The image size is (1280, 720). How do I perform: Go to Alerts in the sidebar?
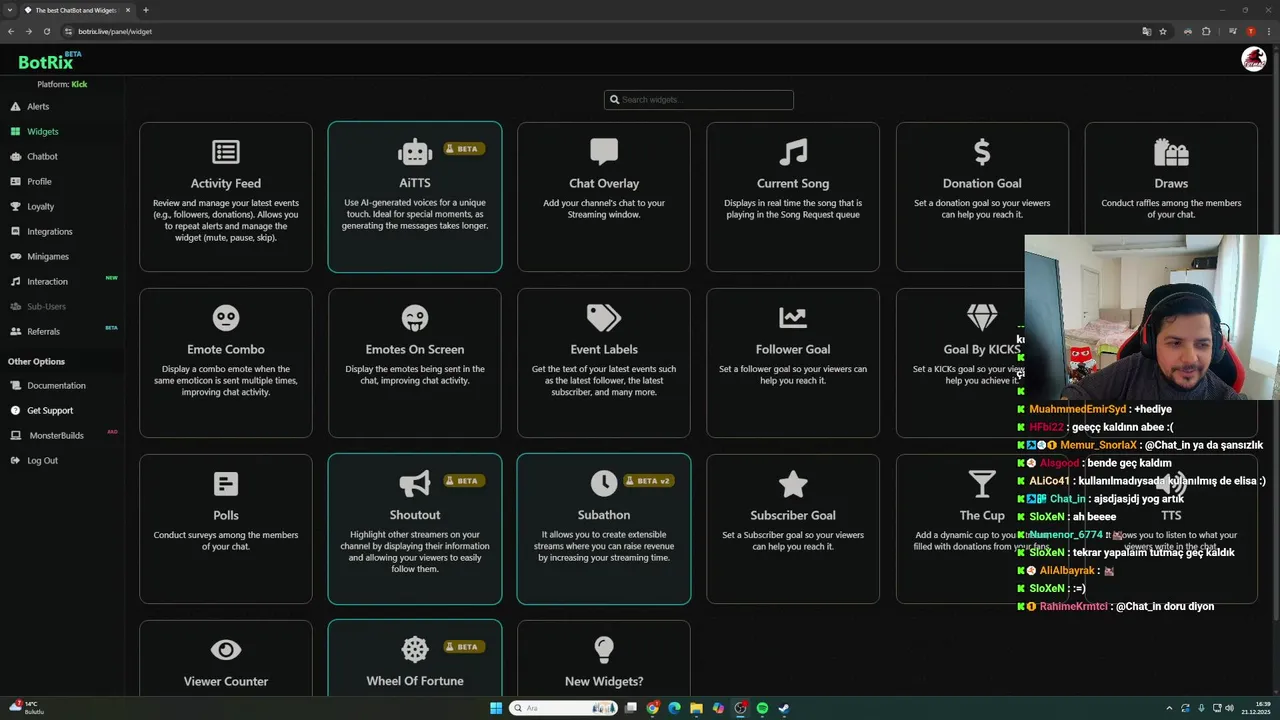click(38, 107)
